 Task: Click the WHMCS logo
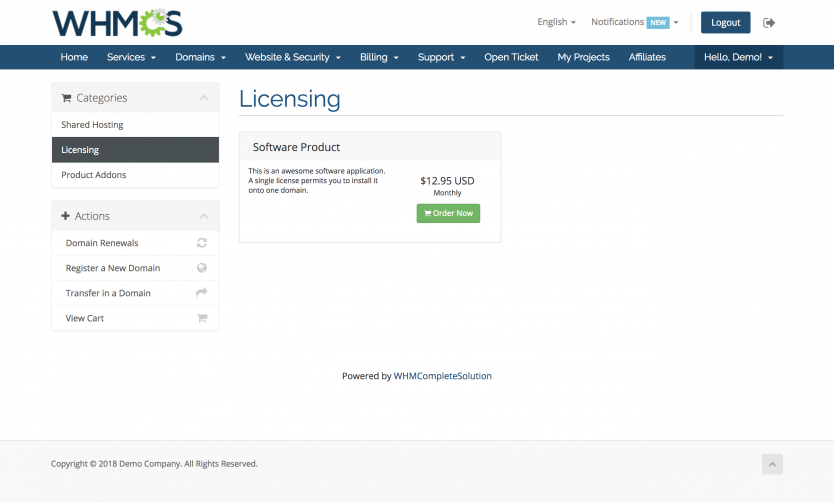(117, 23)
